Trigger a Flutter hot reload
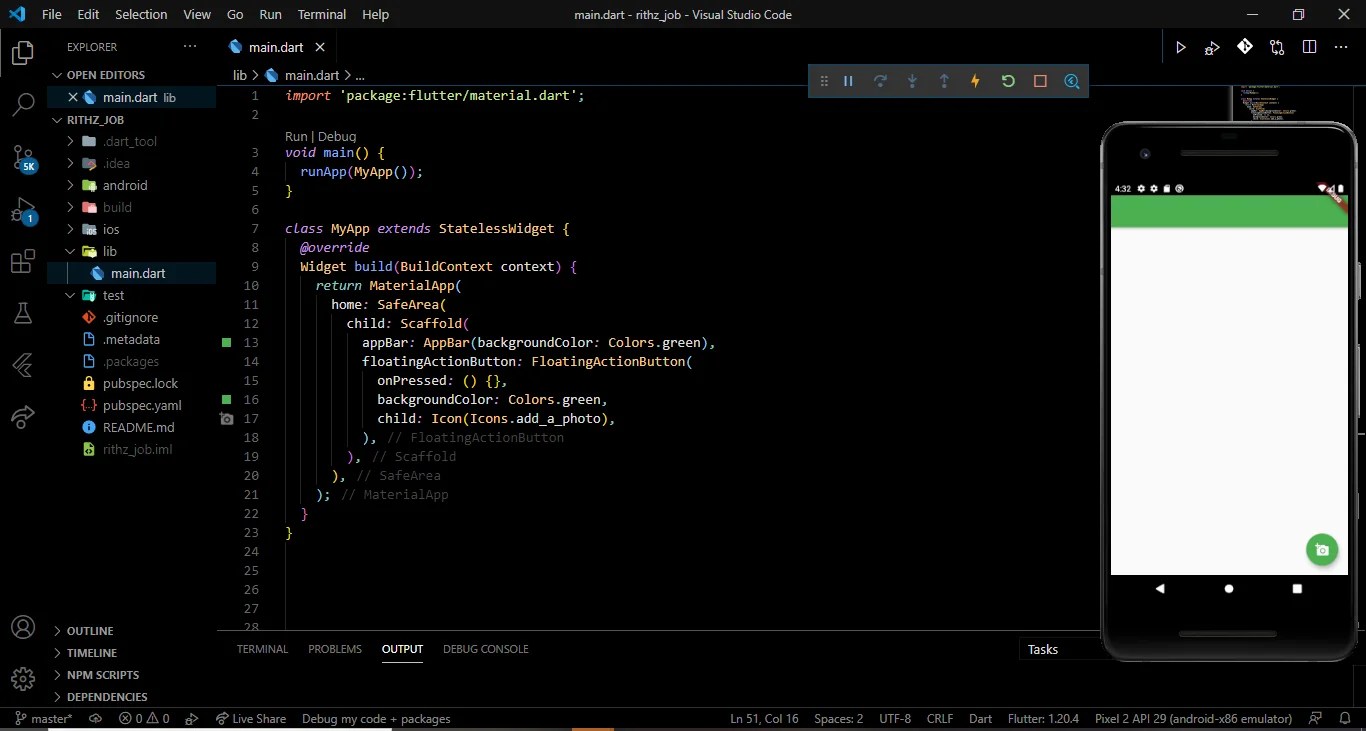Viewport: 1366px width, 731px height. click(x=975, y=81)
